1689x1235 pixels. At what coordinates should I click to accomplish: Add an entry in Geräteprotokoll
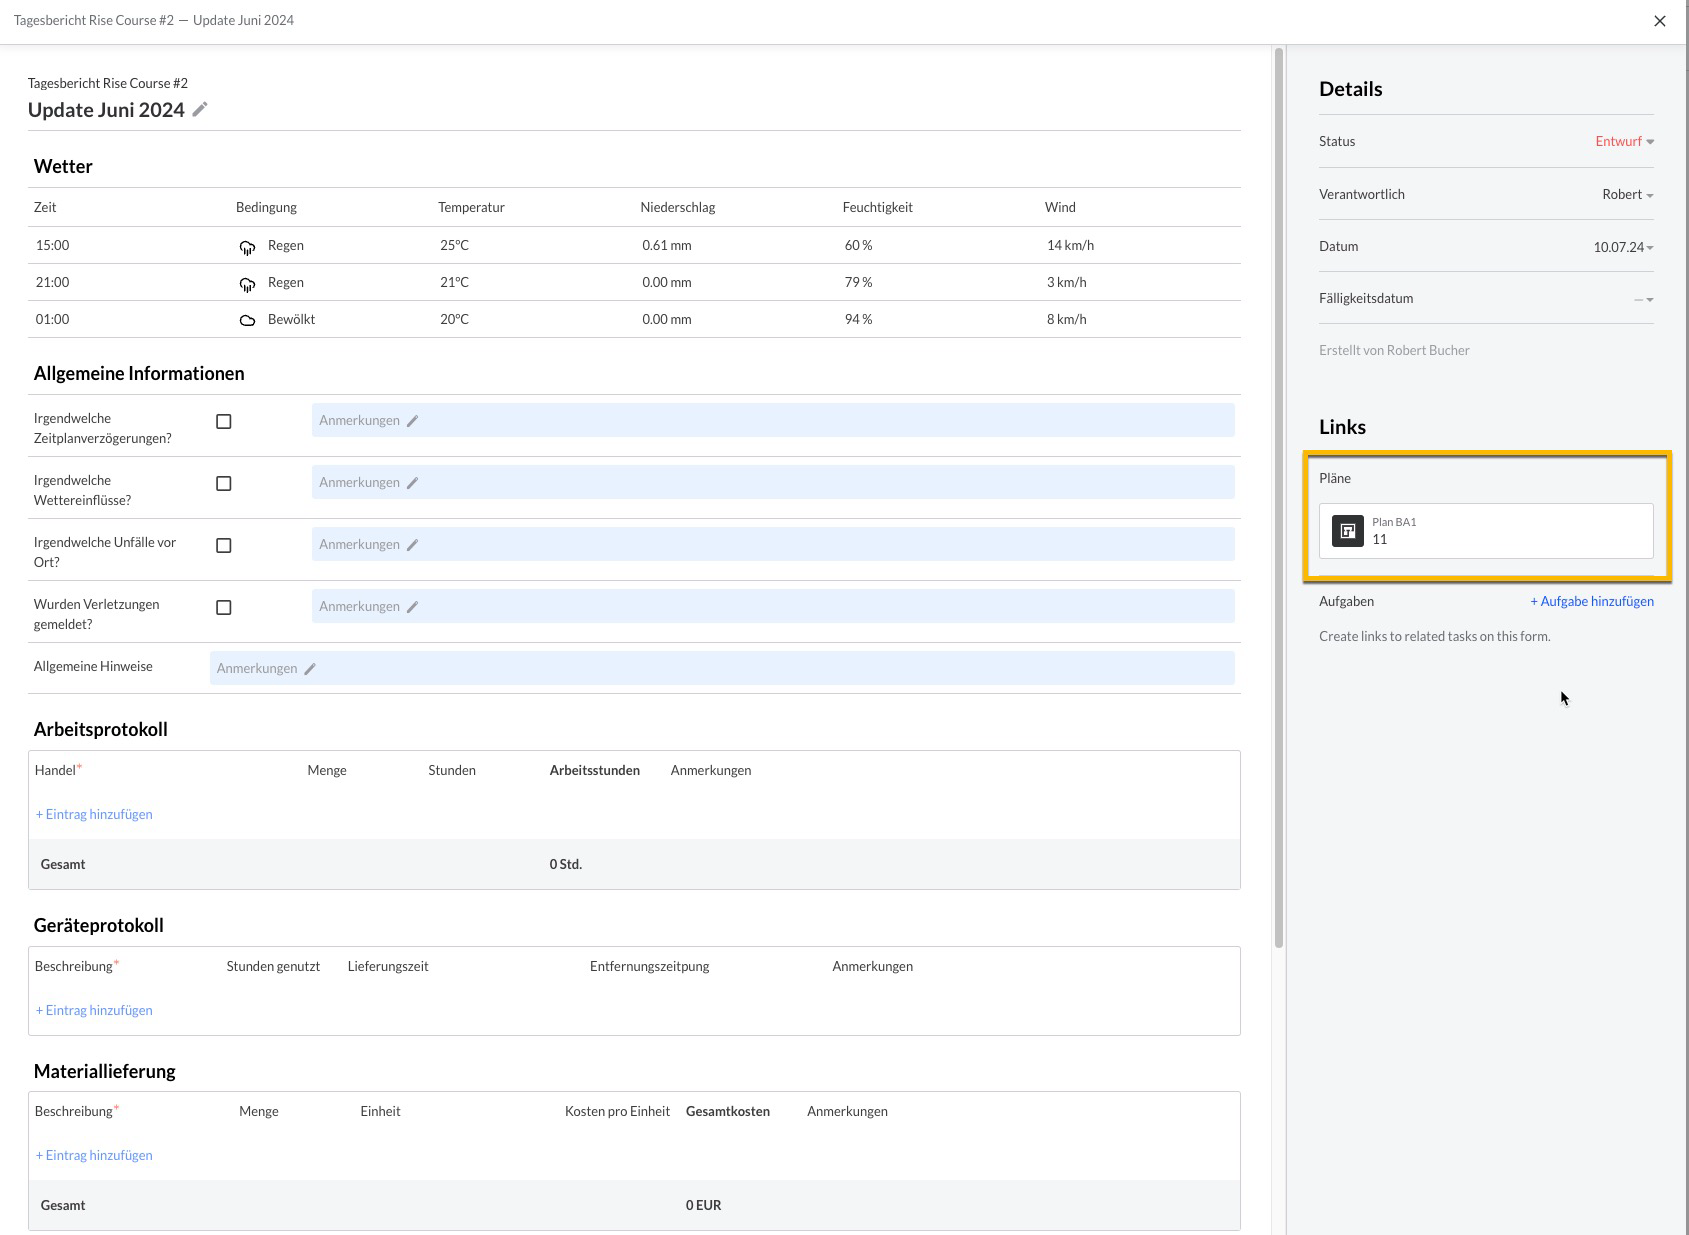pos(94,1011)
